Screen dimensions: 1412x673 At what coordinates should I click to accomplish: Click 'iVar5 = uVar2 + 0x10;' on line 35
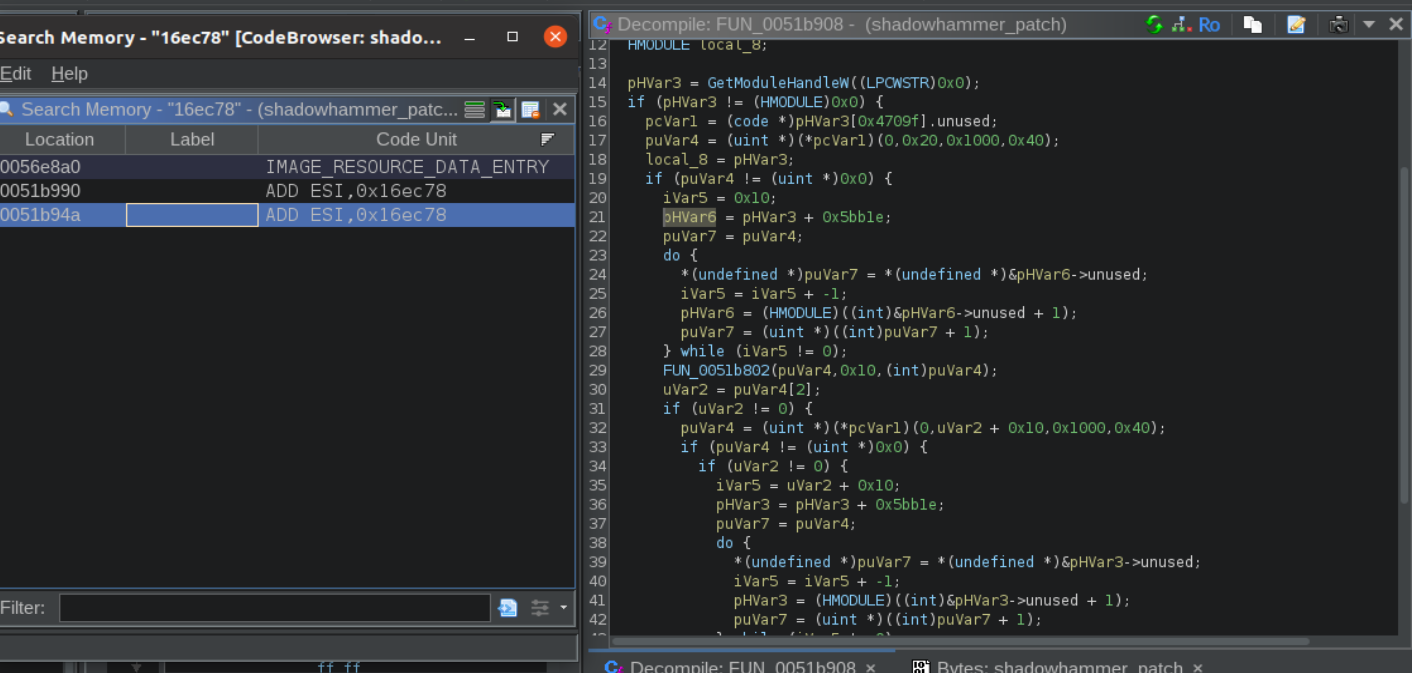tap(808, 486)
